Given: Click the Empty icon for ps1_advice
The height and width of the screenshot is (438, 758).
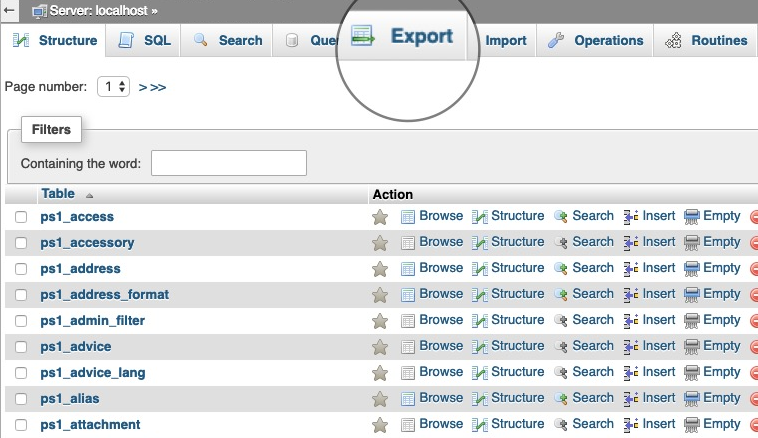Looking at the screenshot, I should click(x=692, y=346).
